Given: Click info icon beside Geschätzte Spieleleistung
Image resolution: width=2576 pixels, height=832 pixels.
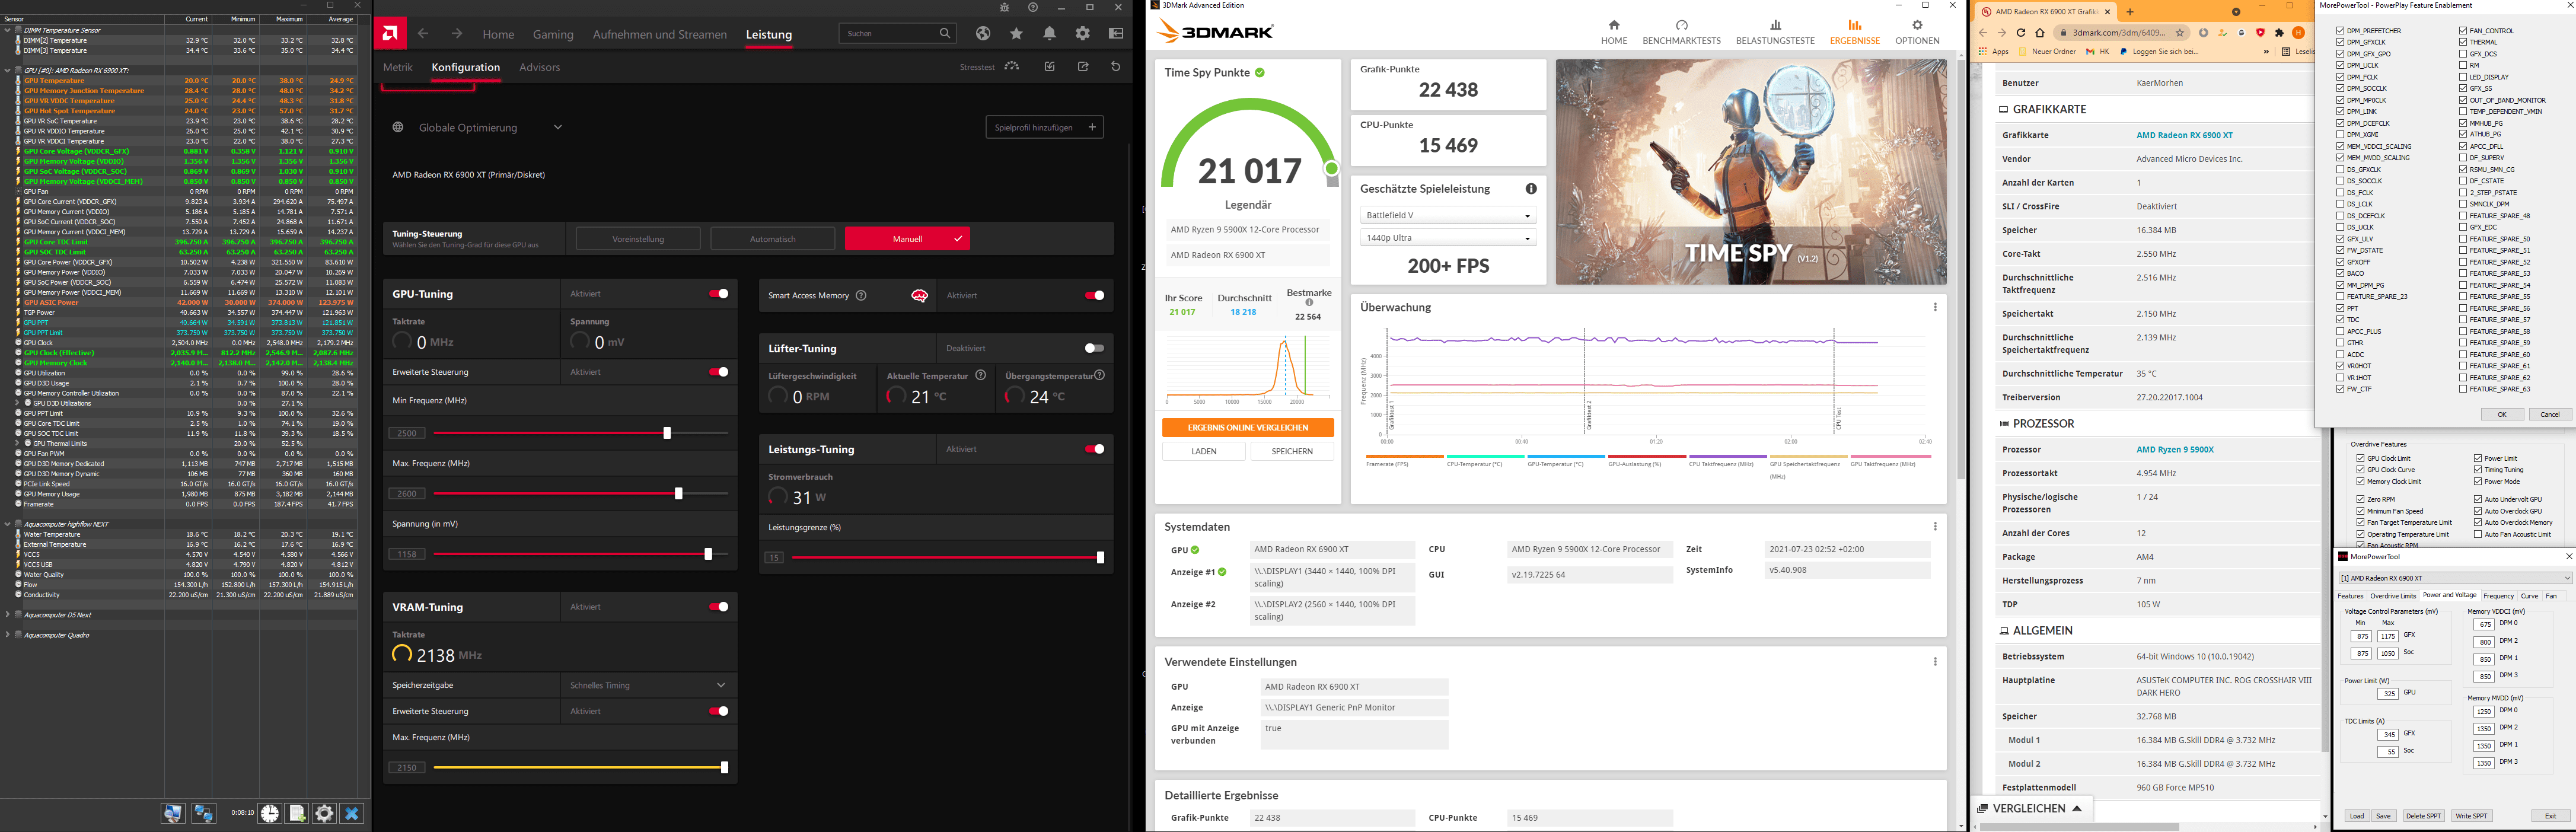Looking at the screenshot, I should click(1531, 189).
